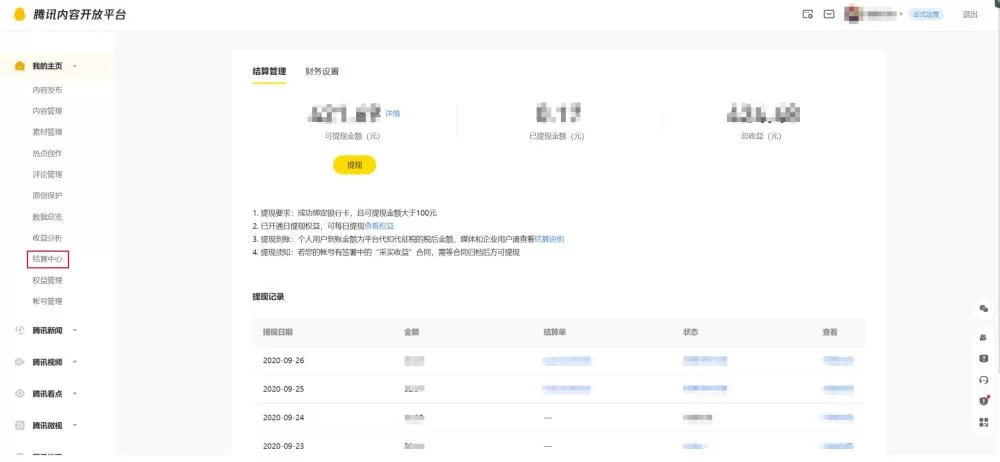This screenshot has width=1000, height=462.
Task: Select 结算中心 in the sidebar
Action: pos(48,259)
